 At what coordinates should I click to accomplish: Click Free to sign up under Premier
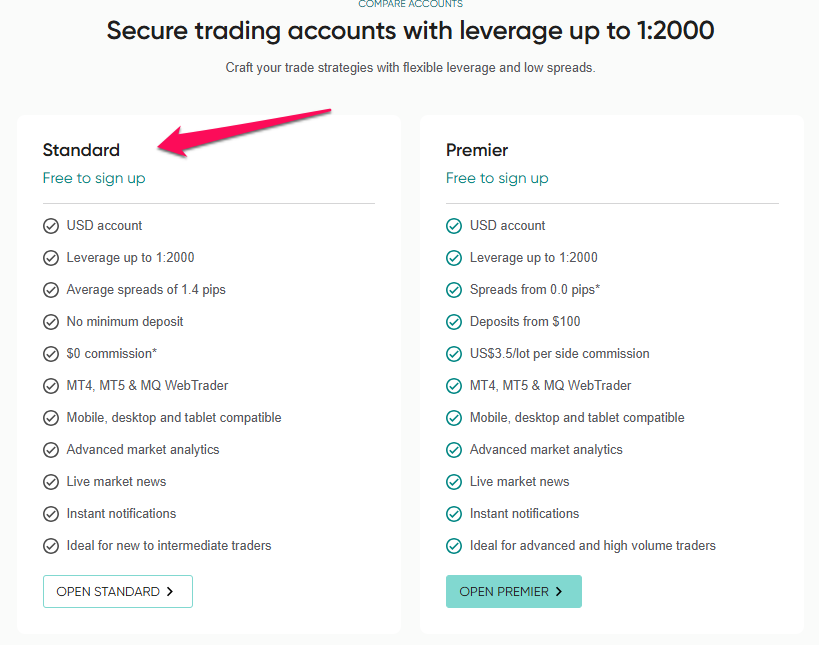pos(497,178)
